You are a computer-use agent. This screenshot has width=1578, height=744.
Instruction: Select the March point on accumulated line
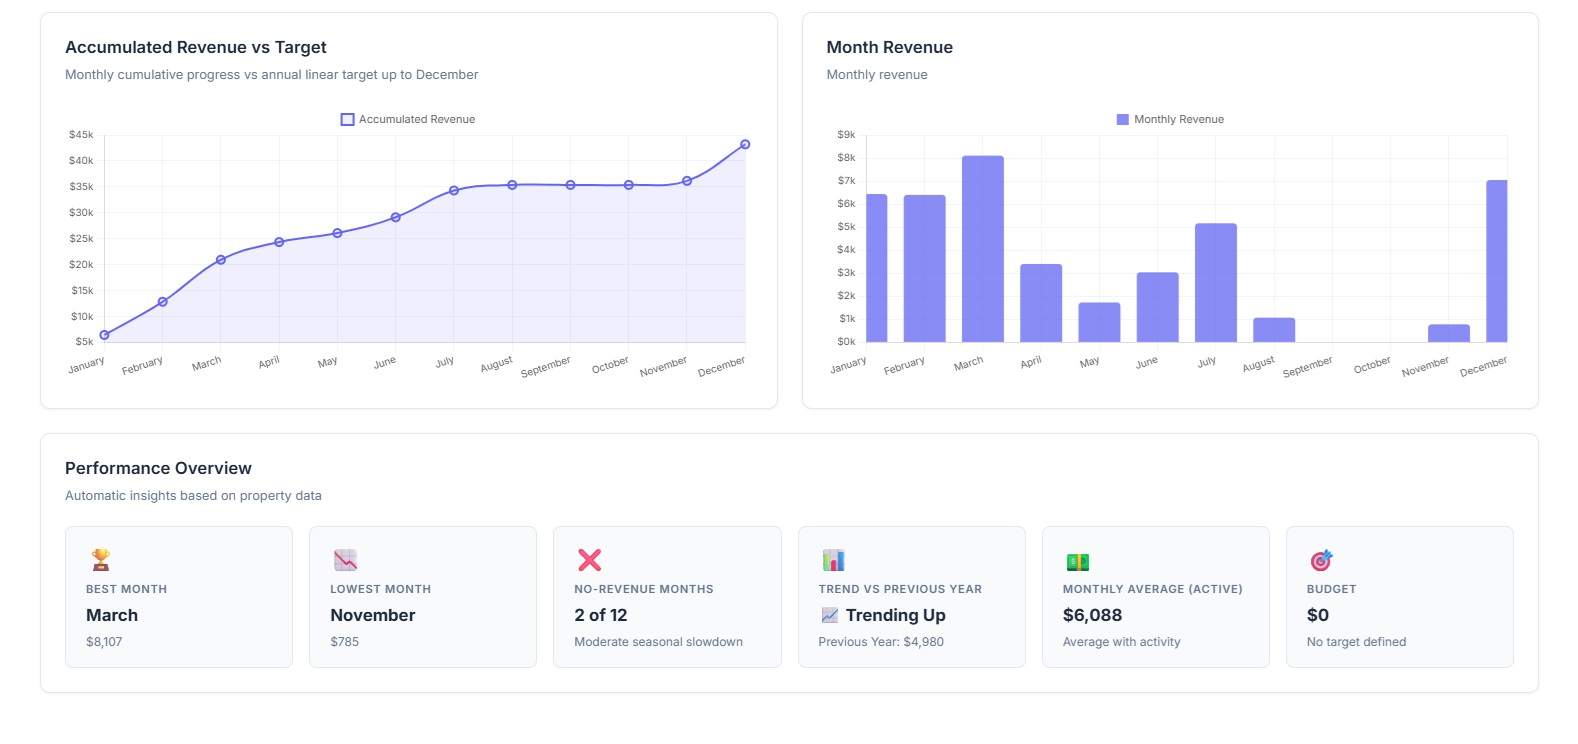pos(221,259)
